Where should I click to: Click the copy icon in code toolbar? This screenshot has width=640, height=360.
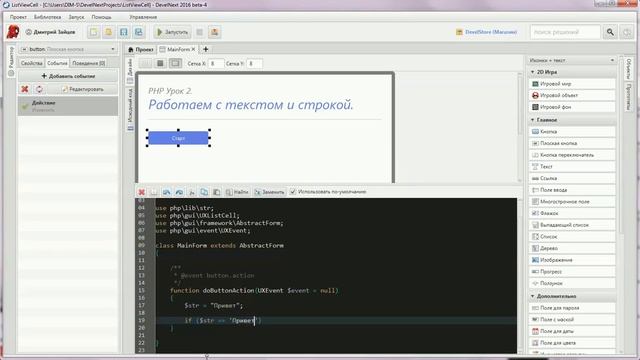click(x=204, y=192)
